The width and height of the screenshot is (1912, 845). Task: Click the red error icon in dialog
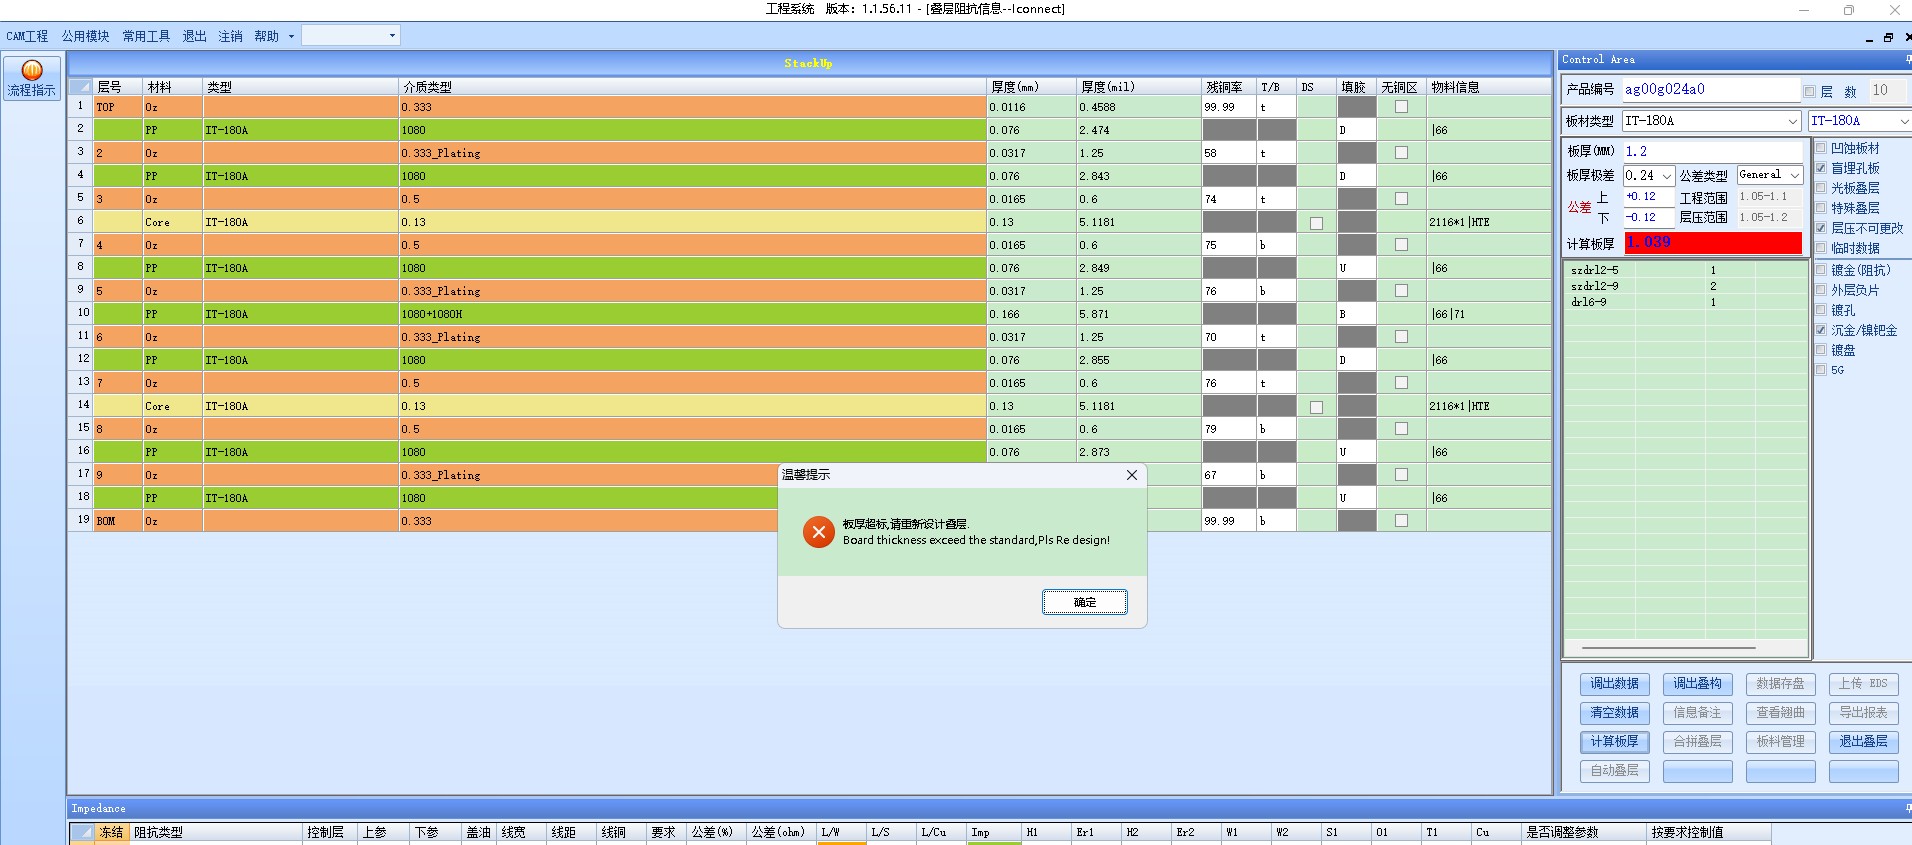(818, 532)
